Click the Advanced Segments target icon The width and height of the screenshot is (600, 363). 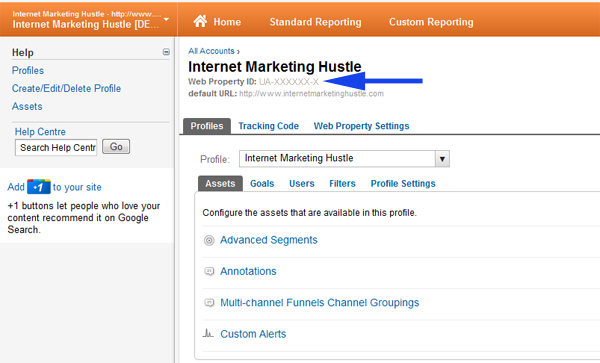(x=209, y=240)
